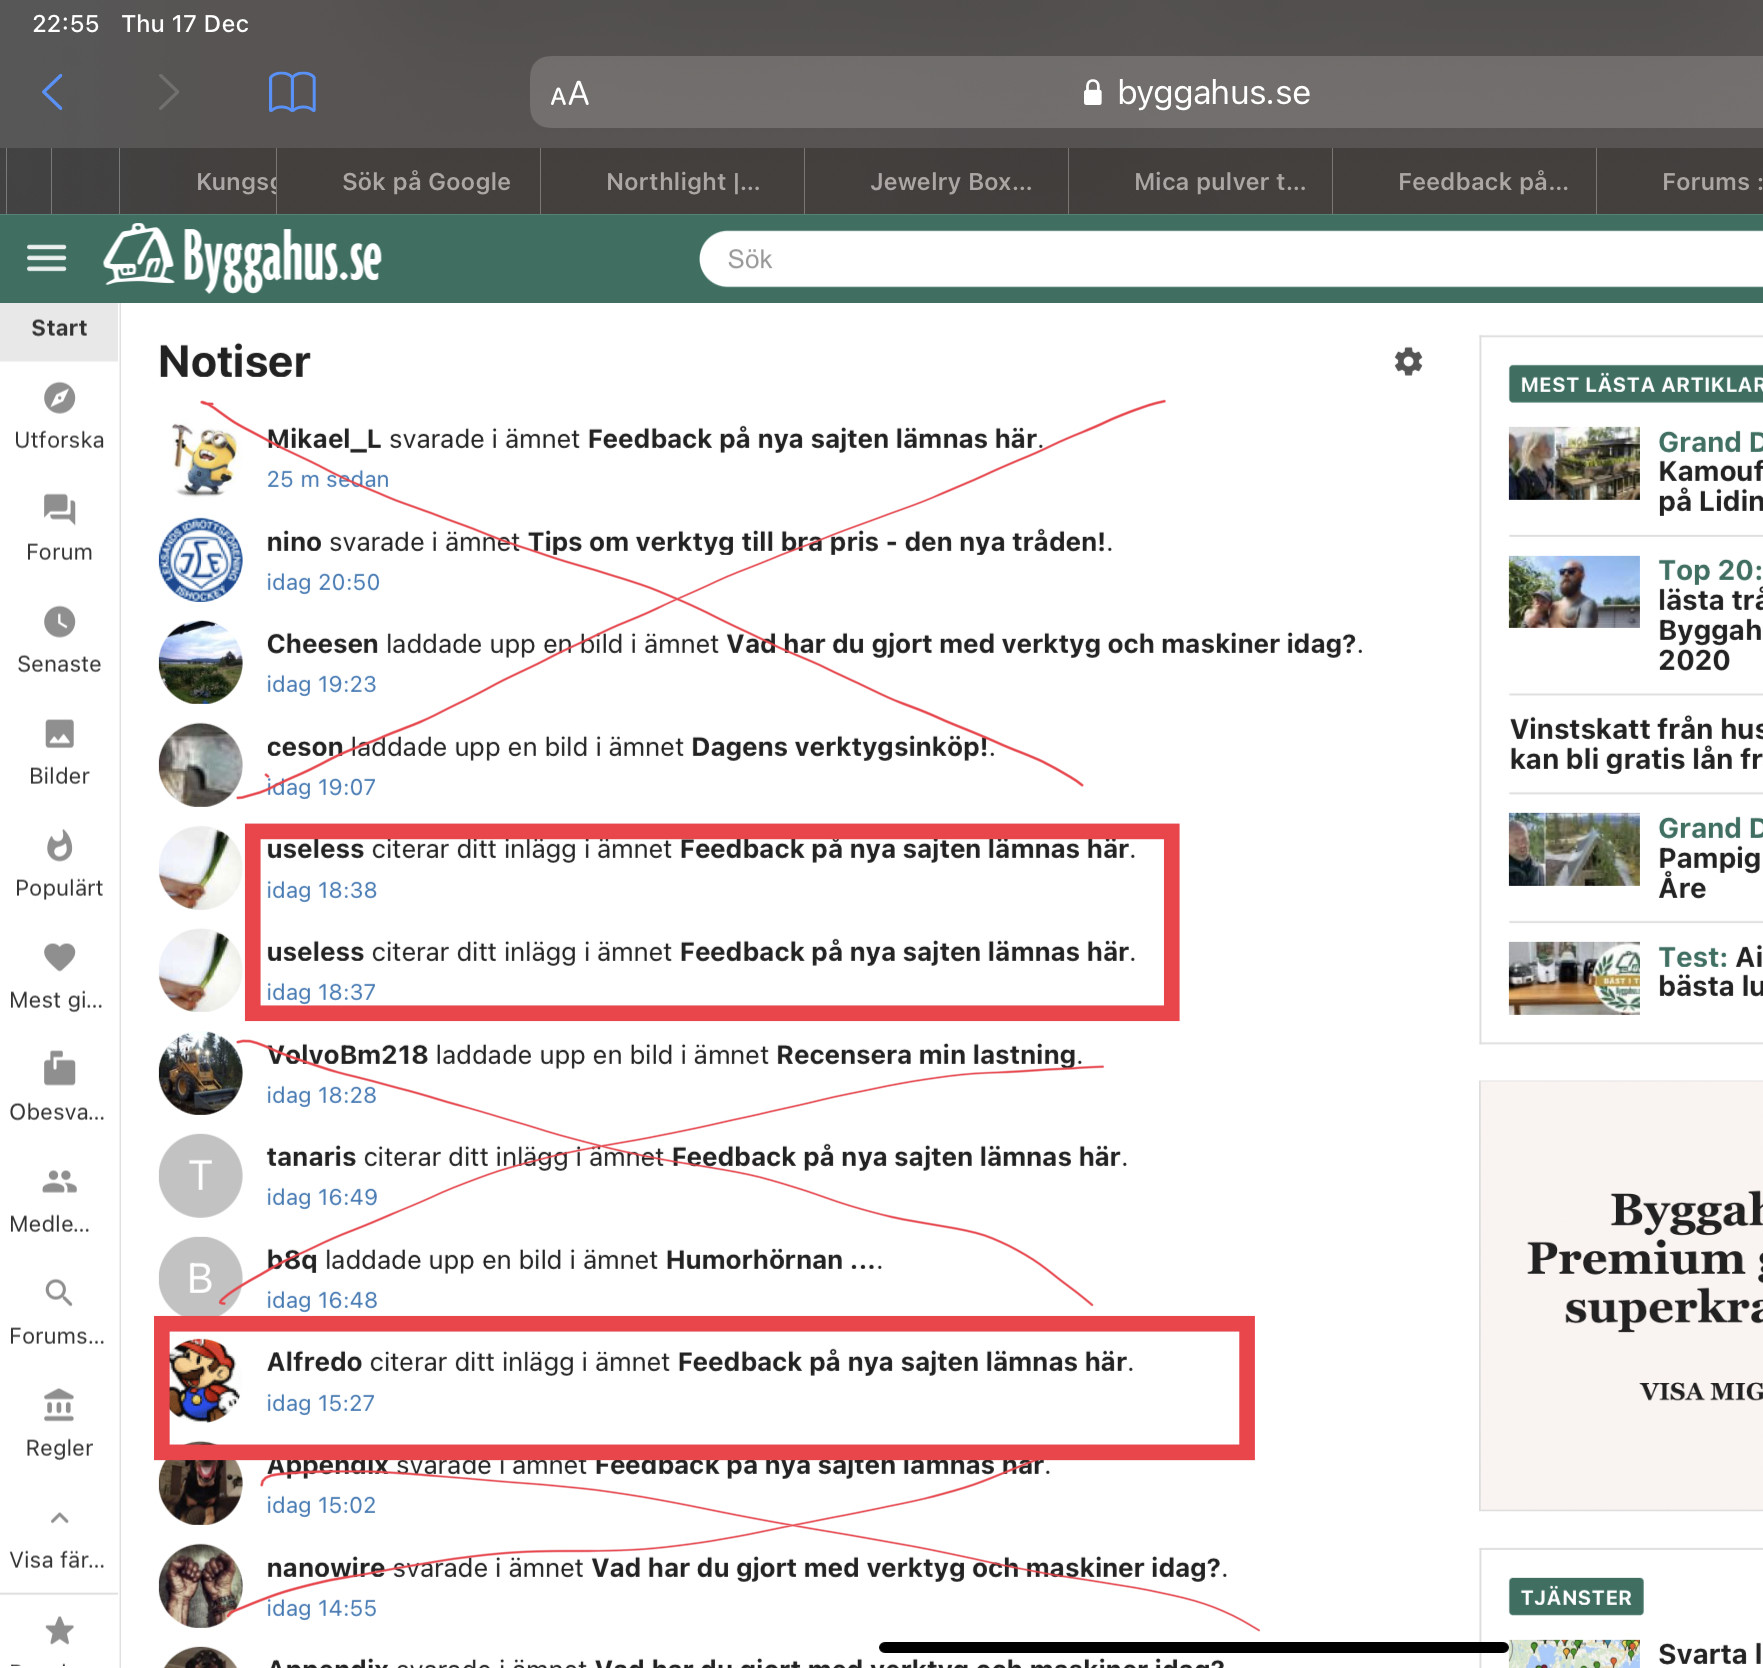Click Safari bookmarks book icon
The image size is (1763, 1668).
coord(292,93)
